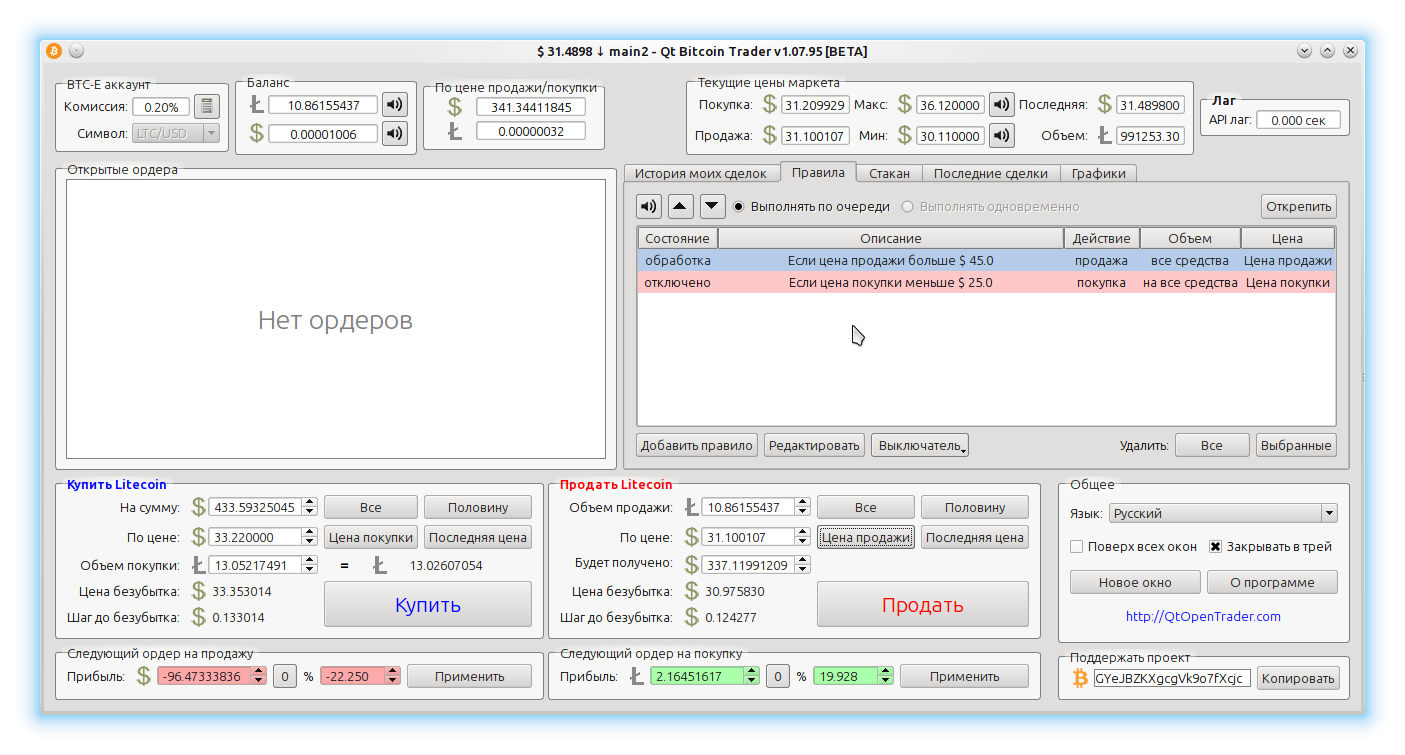Open Новое окно button

tap(1135, 582)
